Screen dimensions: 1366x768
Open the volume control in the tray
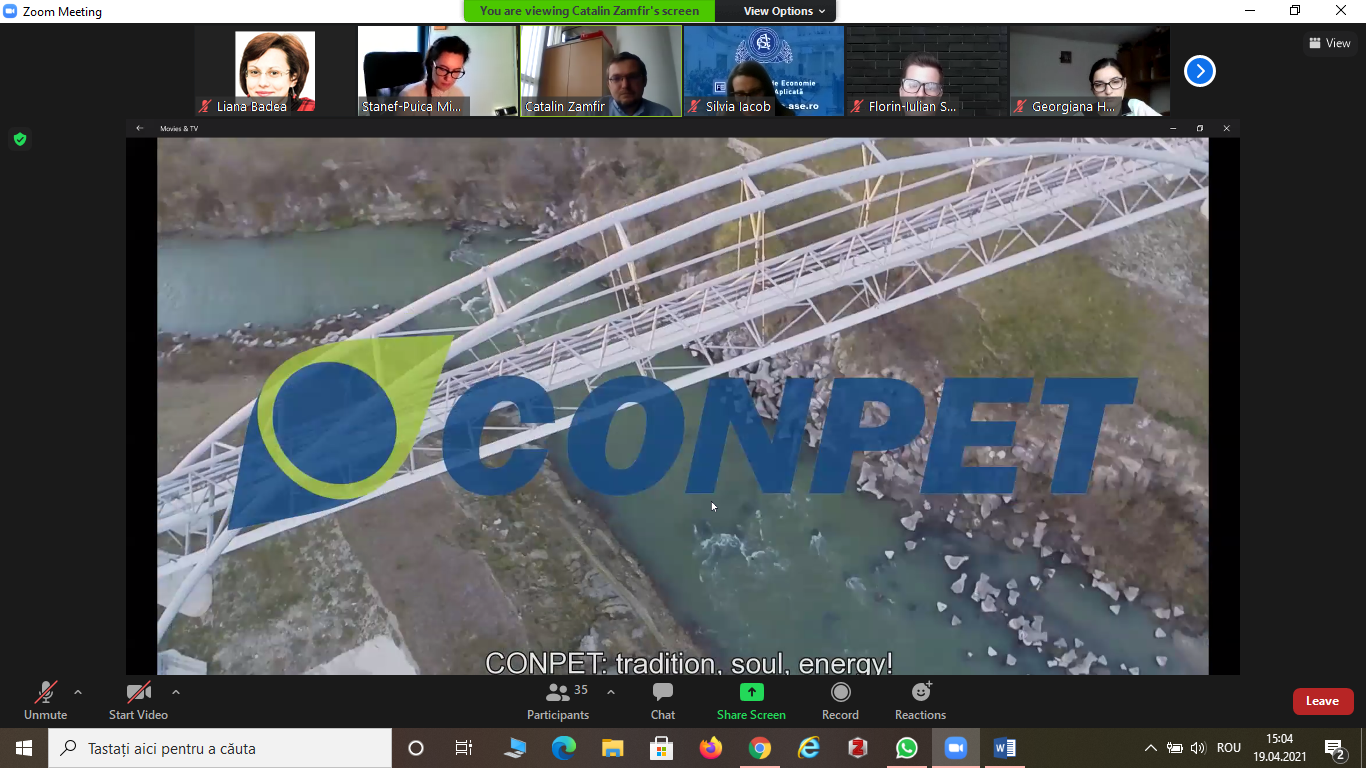[x=1198, y=748]
